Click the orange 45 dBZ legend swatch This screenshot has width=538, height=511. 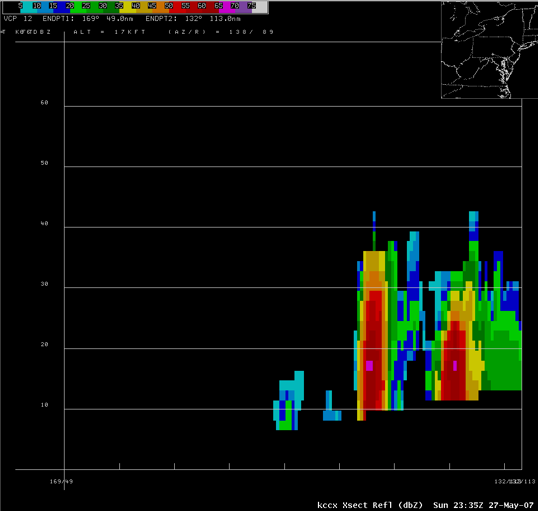(161, 8)
